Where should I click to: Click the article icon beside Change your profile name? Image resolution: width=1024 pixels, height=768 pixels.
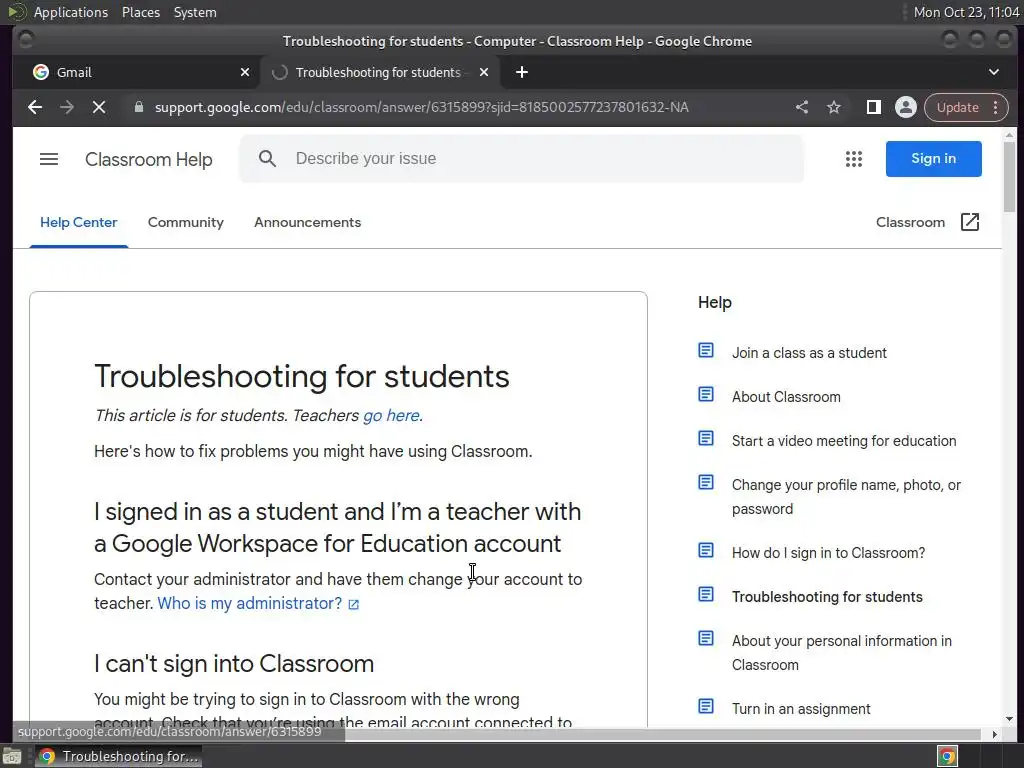(x=706, y=483)
